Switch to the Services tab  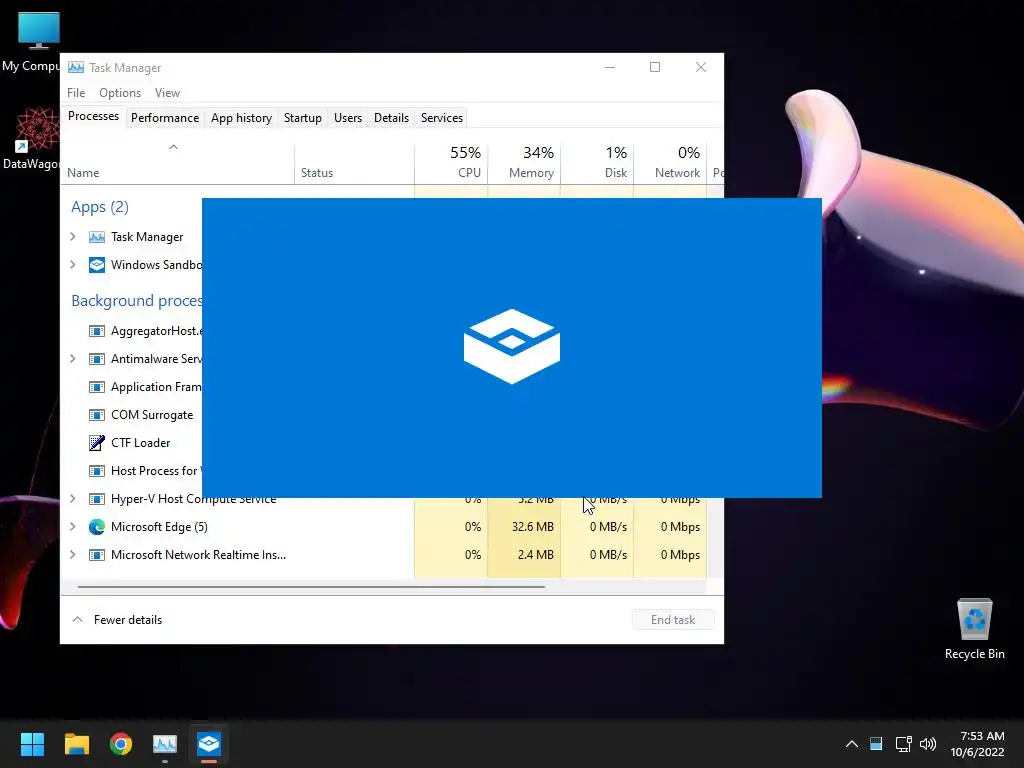click(x=441, y=118)
